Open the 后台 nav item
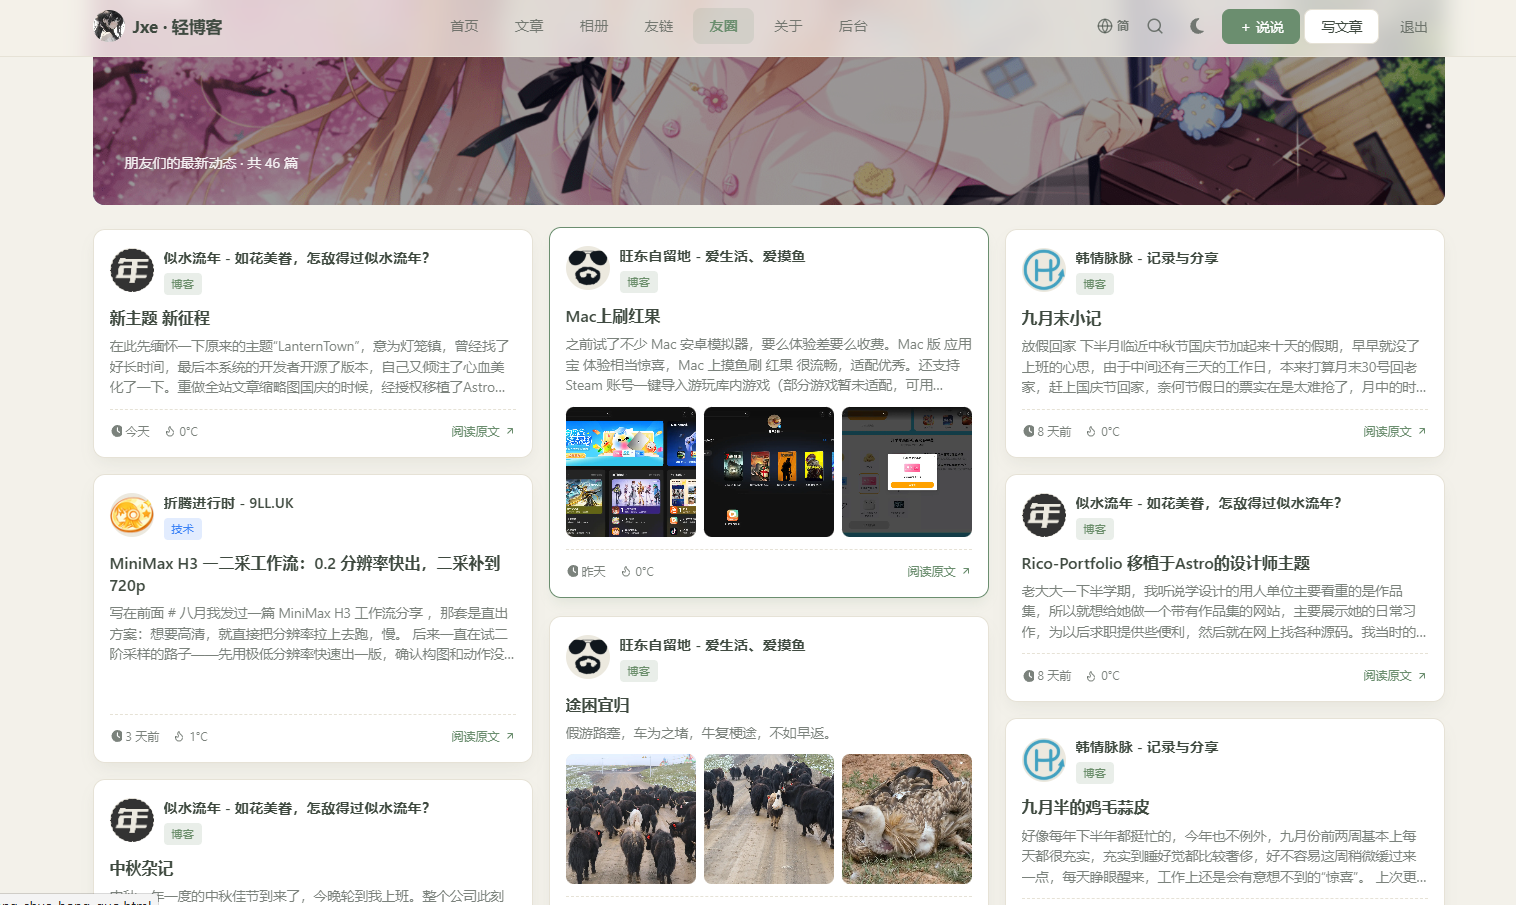The image size is (1516, 905). (853, 26)
